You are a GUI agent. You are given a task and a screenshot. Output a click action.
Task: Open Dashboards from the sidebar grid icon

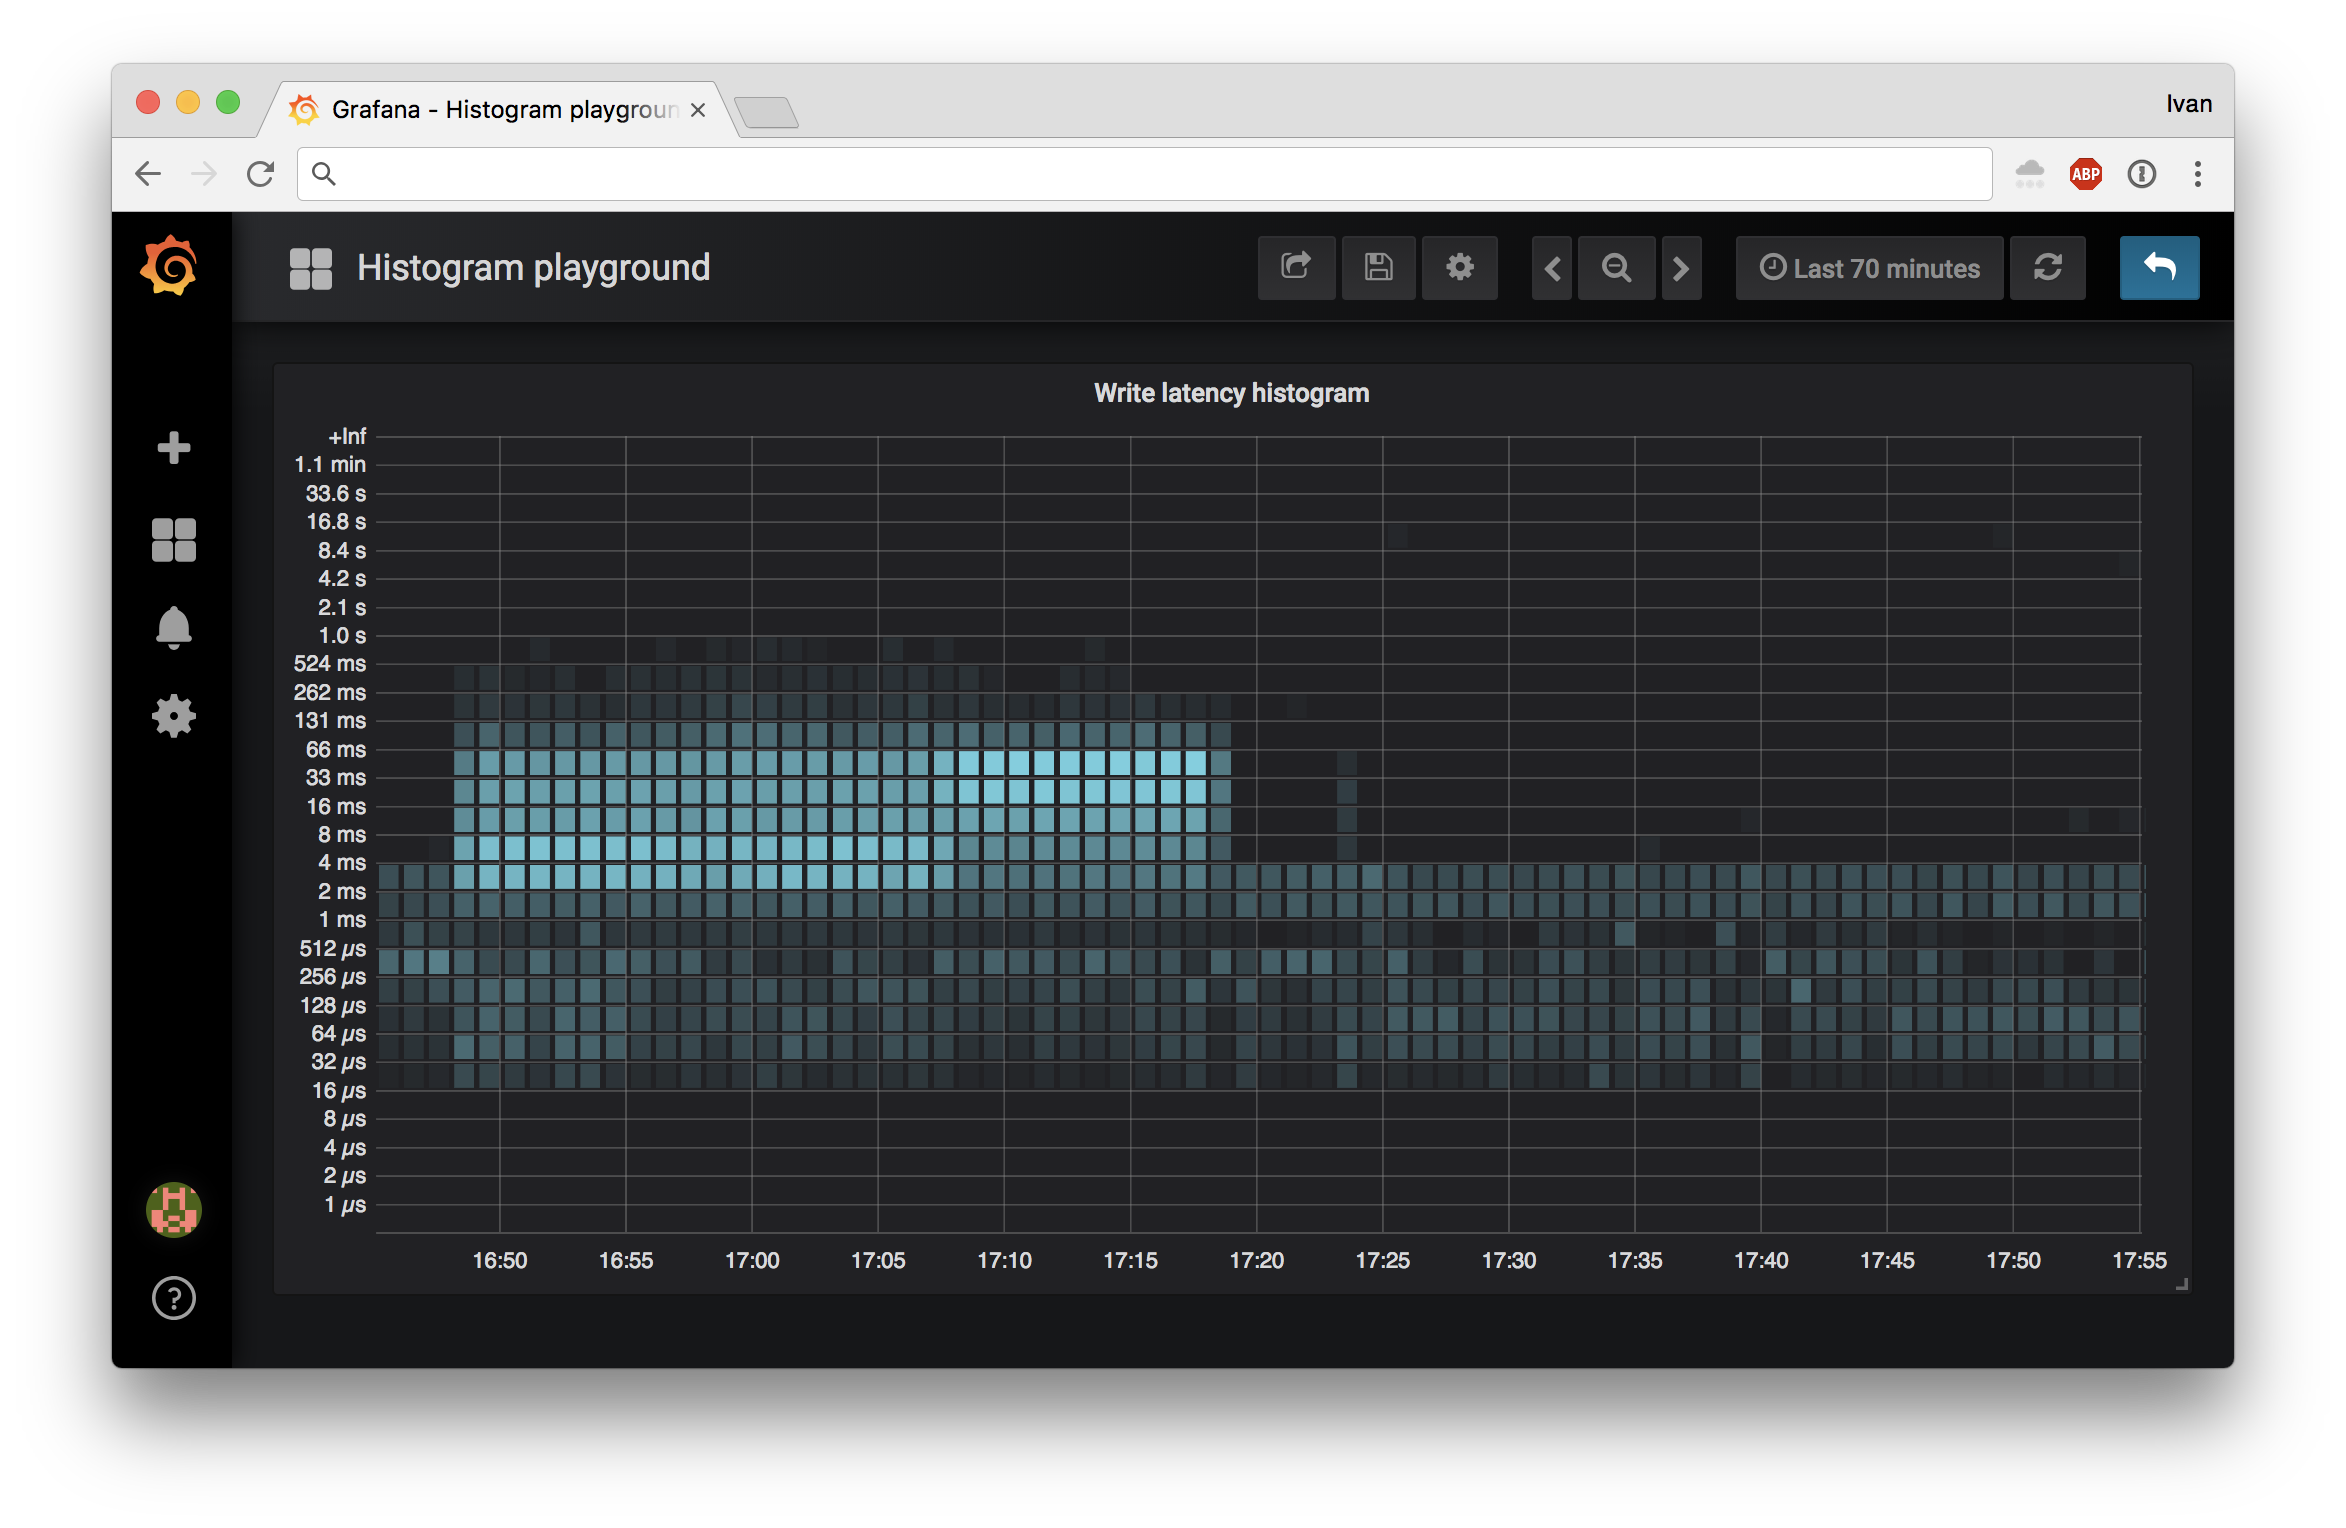(x=174, y=540)
